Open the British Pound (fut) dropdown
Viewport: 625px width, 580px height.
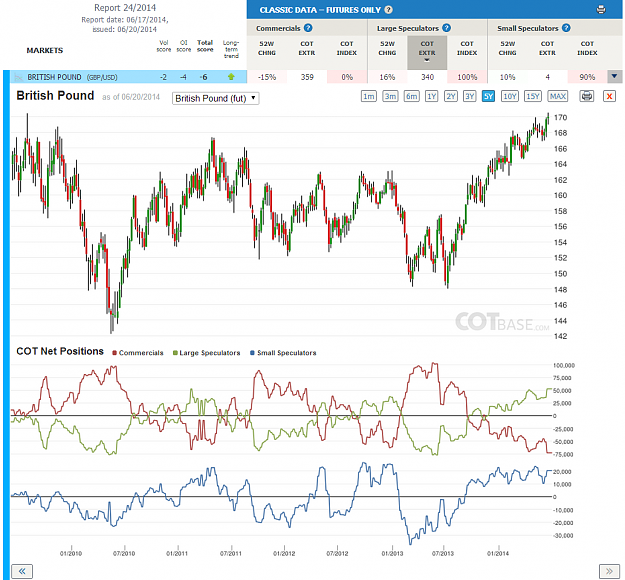tap(216, 98)
